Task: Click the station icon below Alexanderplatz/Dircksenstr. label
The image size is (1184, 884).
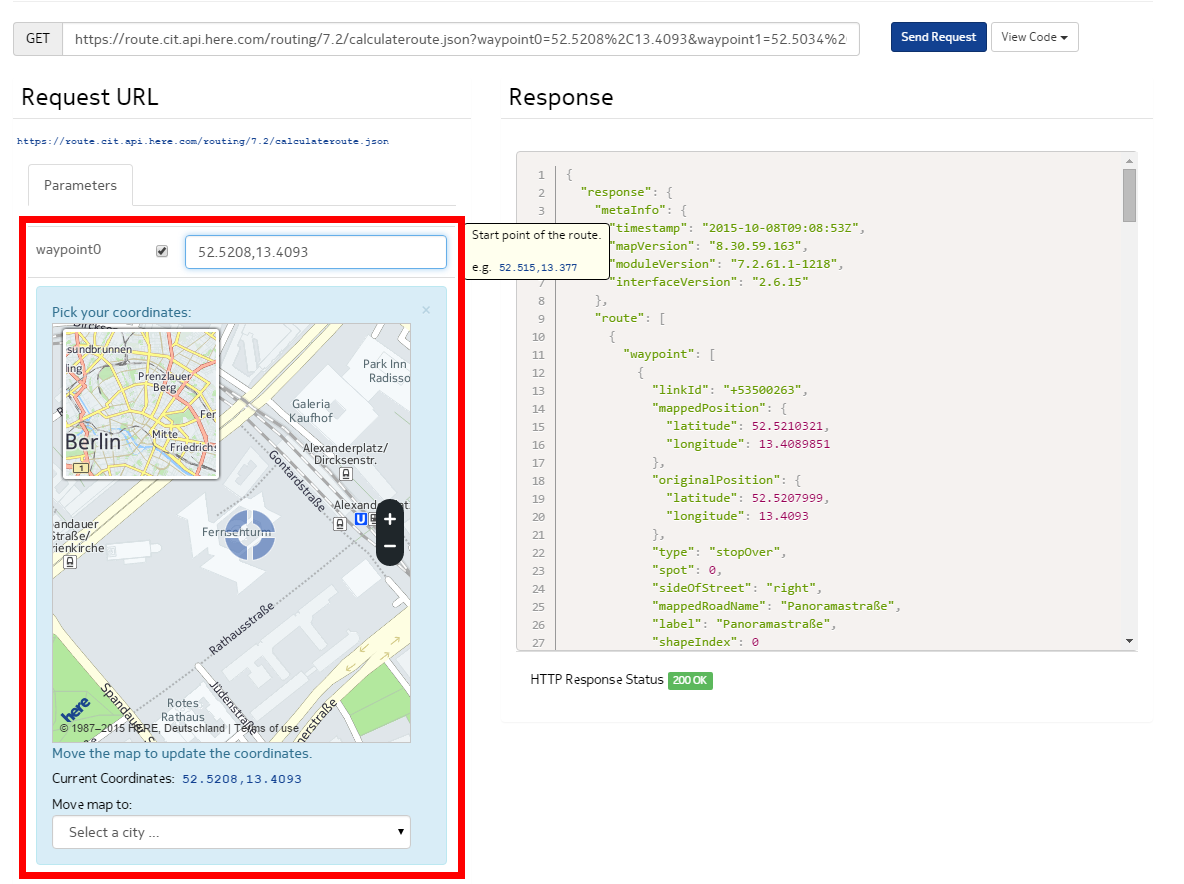Action: pos(346,473)
